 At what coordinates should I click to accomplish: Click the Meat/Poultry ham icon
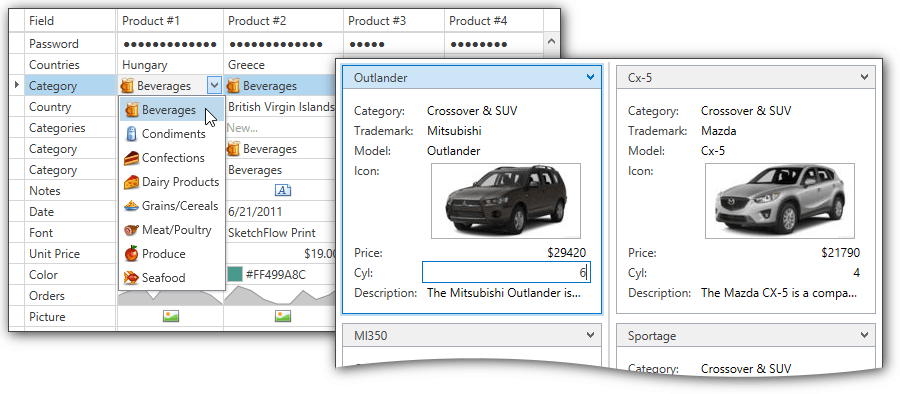click(132, 230)
